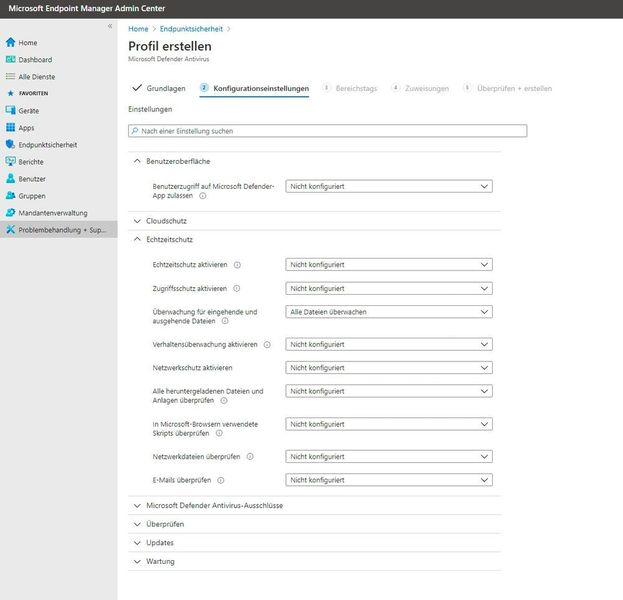Open E-Mails überprüfen dropdown
The height and width of the screenshot is (600, 623).
[389, 480]
